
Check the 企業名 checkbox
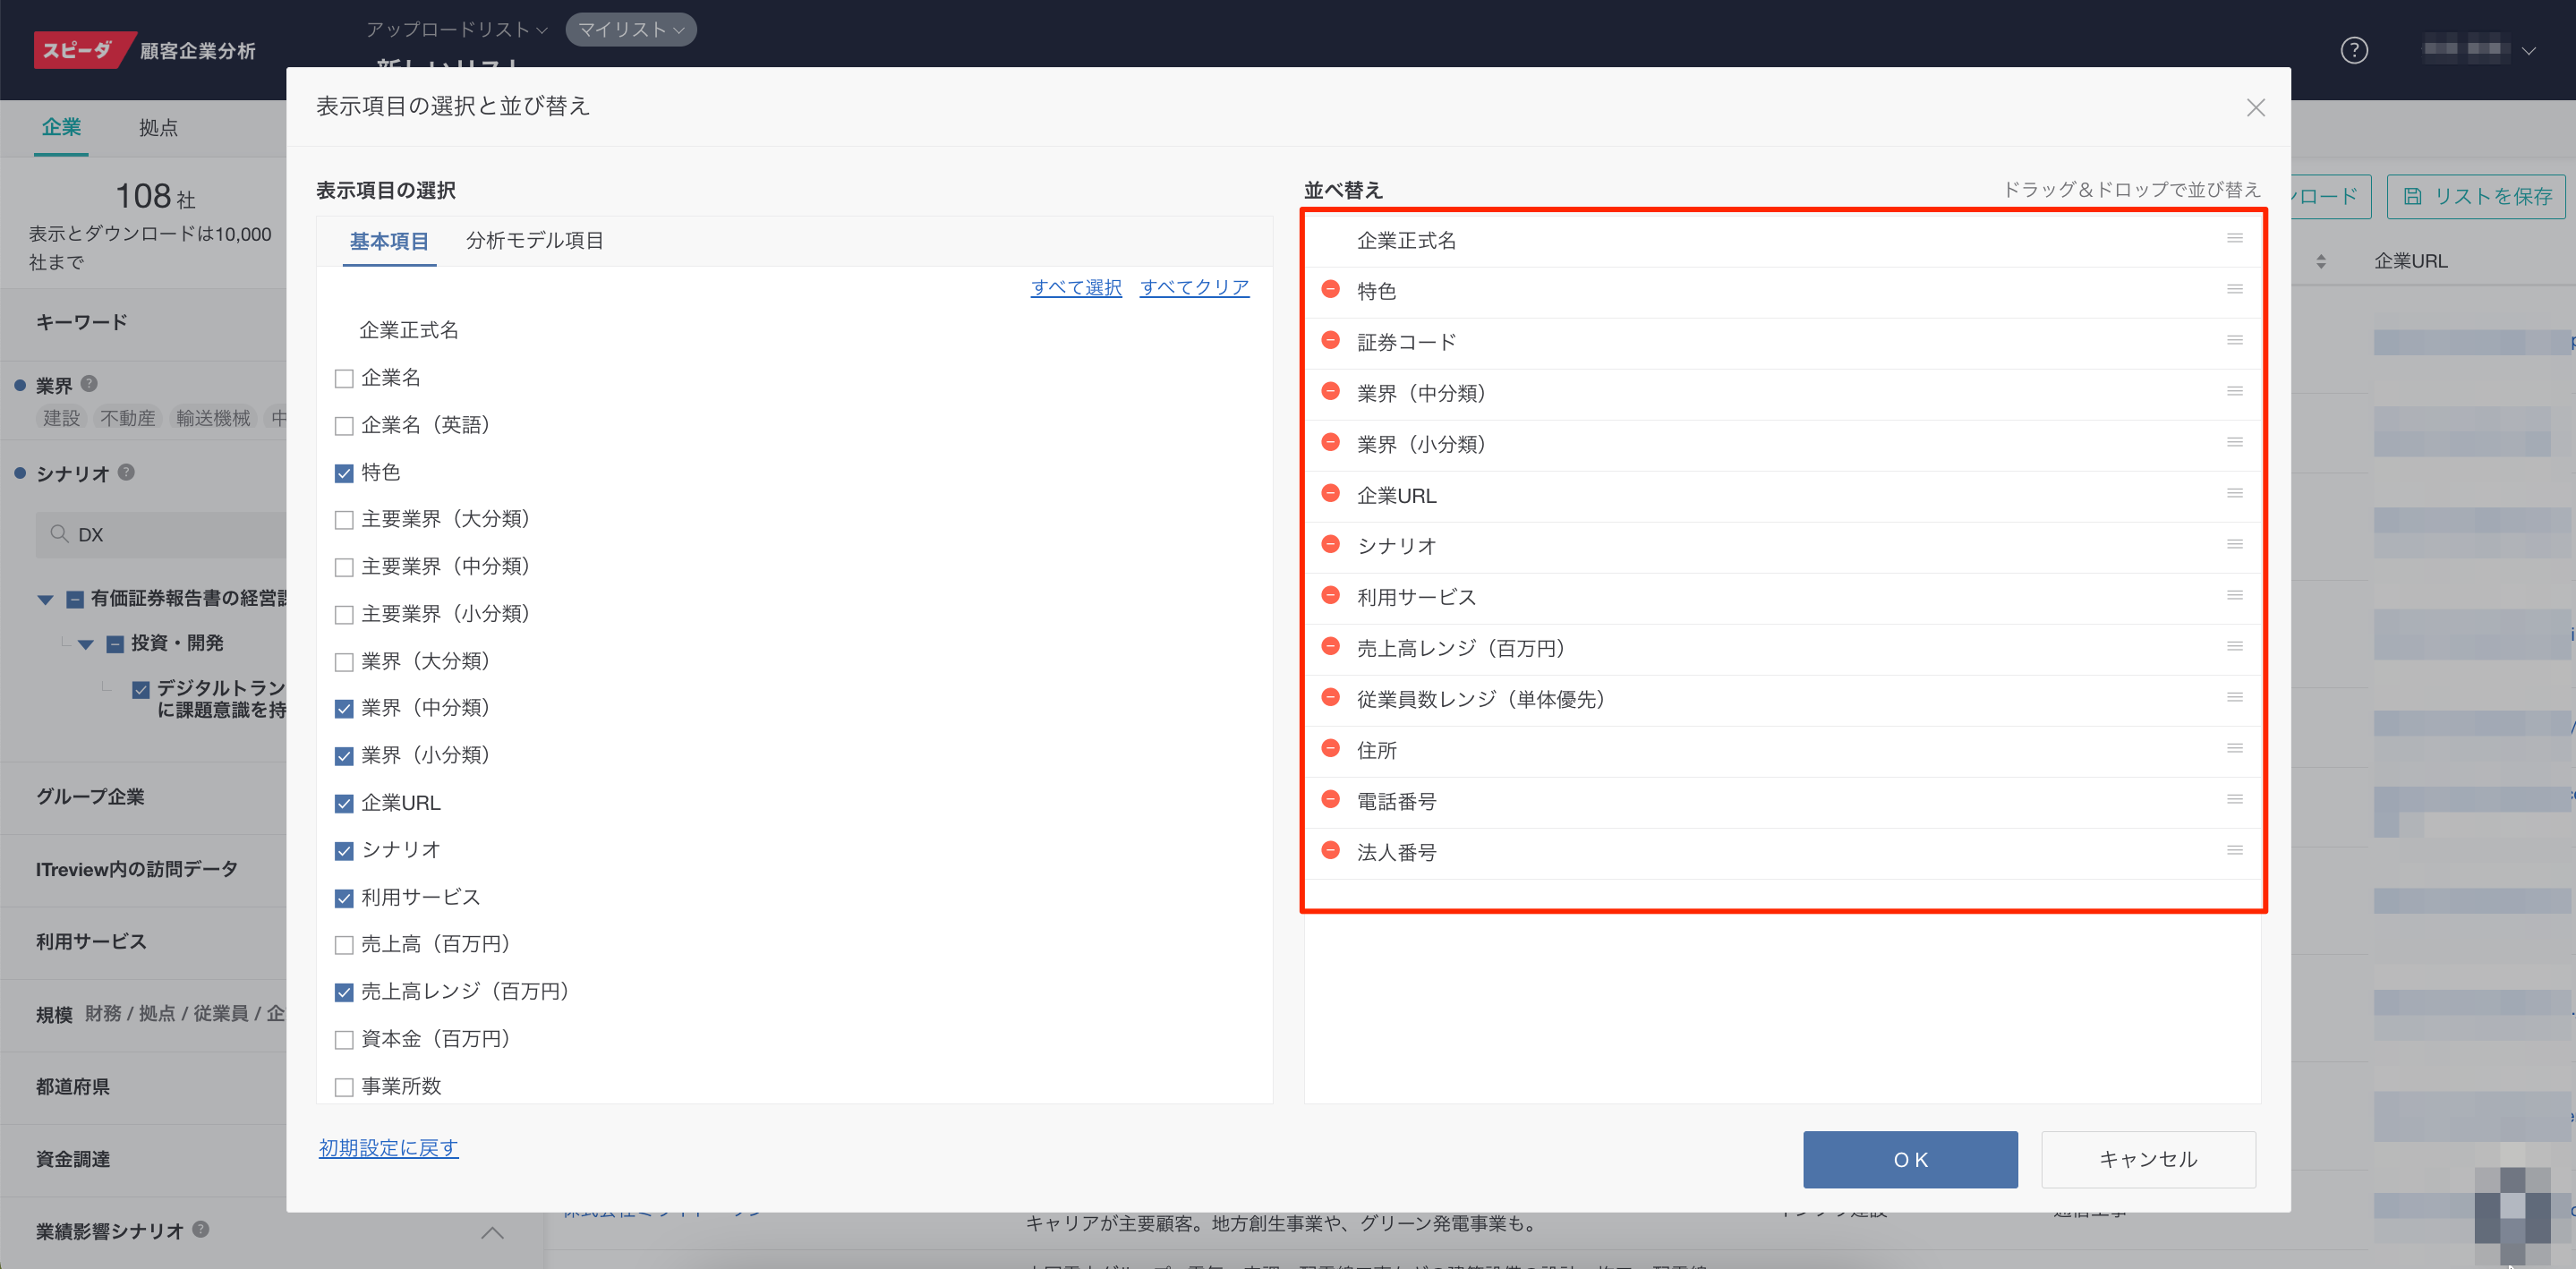coord(344,379)
